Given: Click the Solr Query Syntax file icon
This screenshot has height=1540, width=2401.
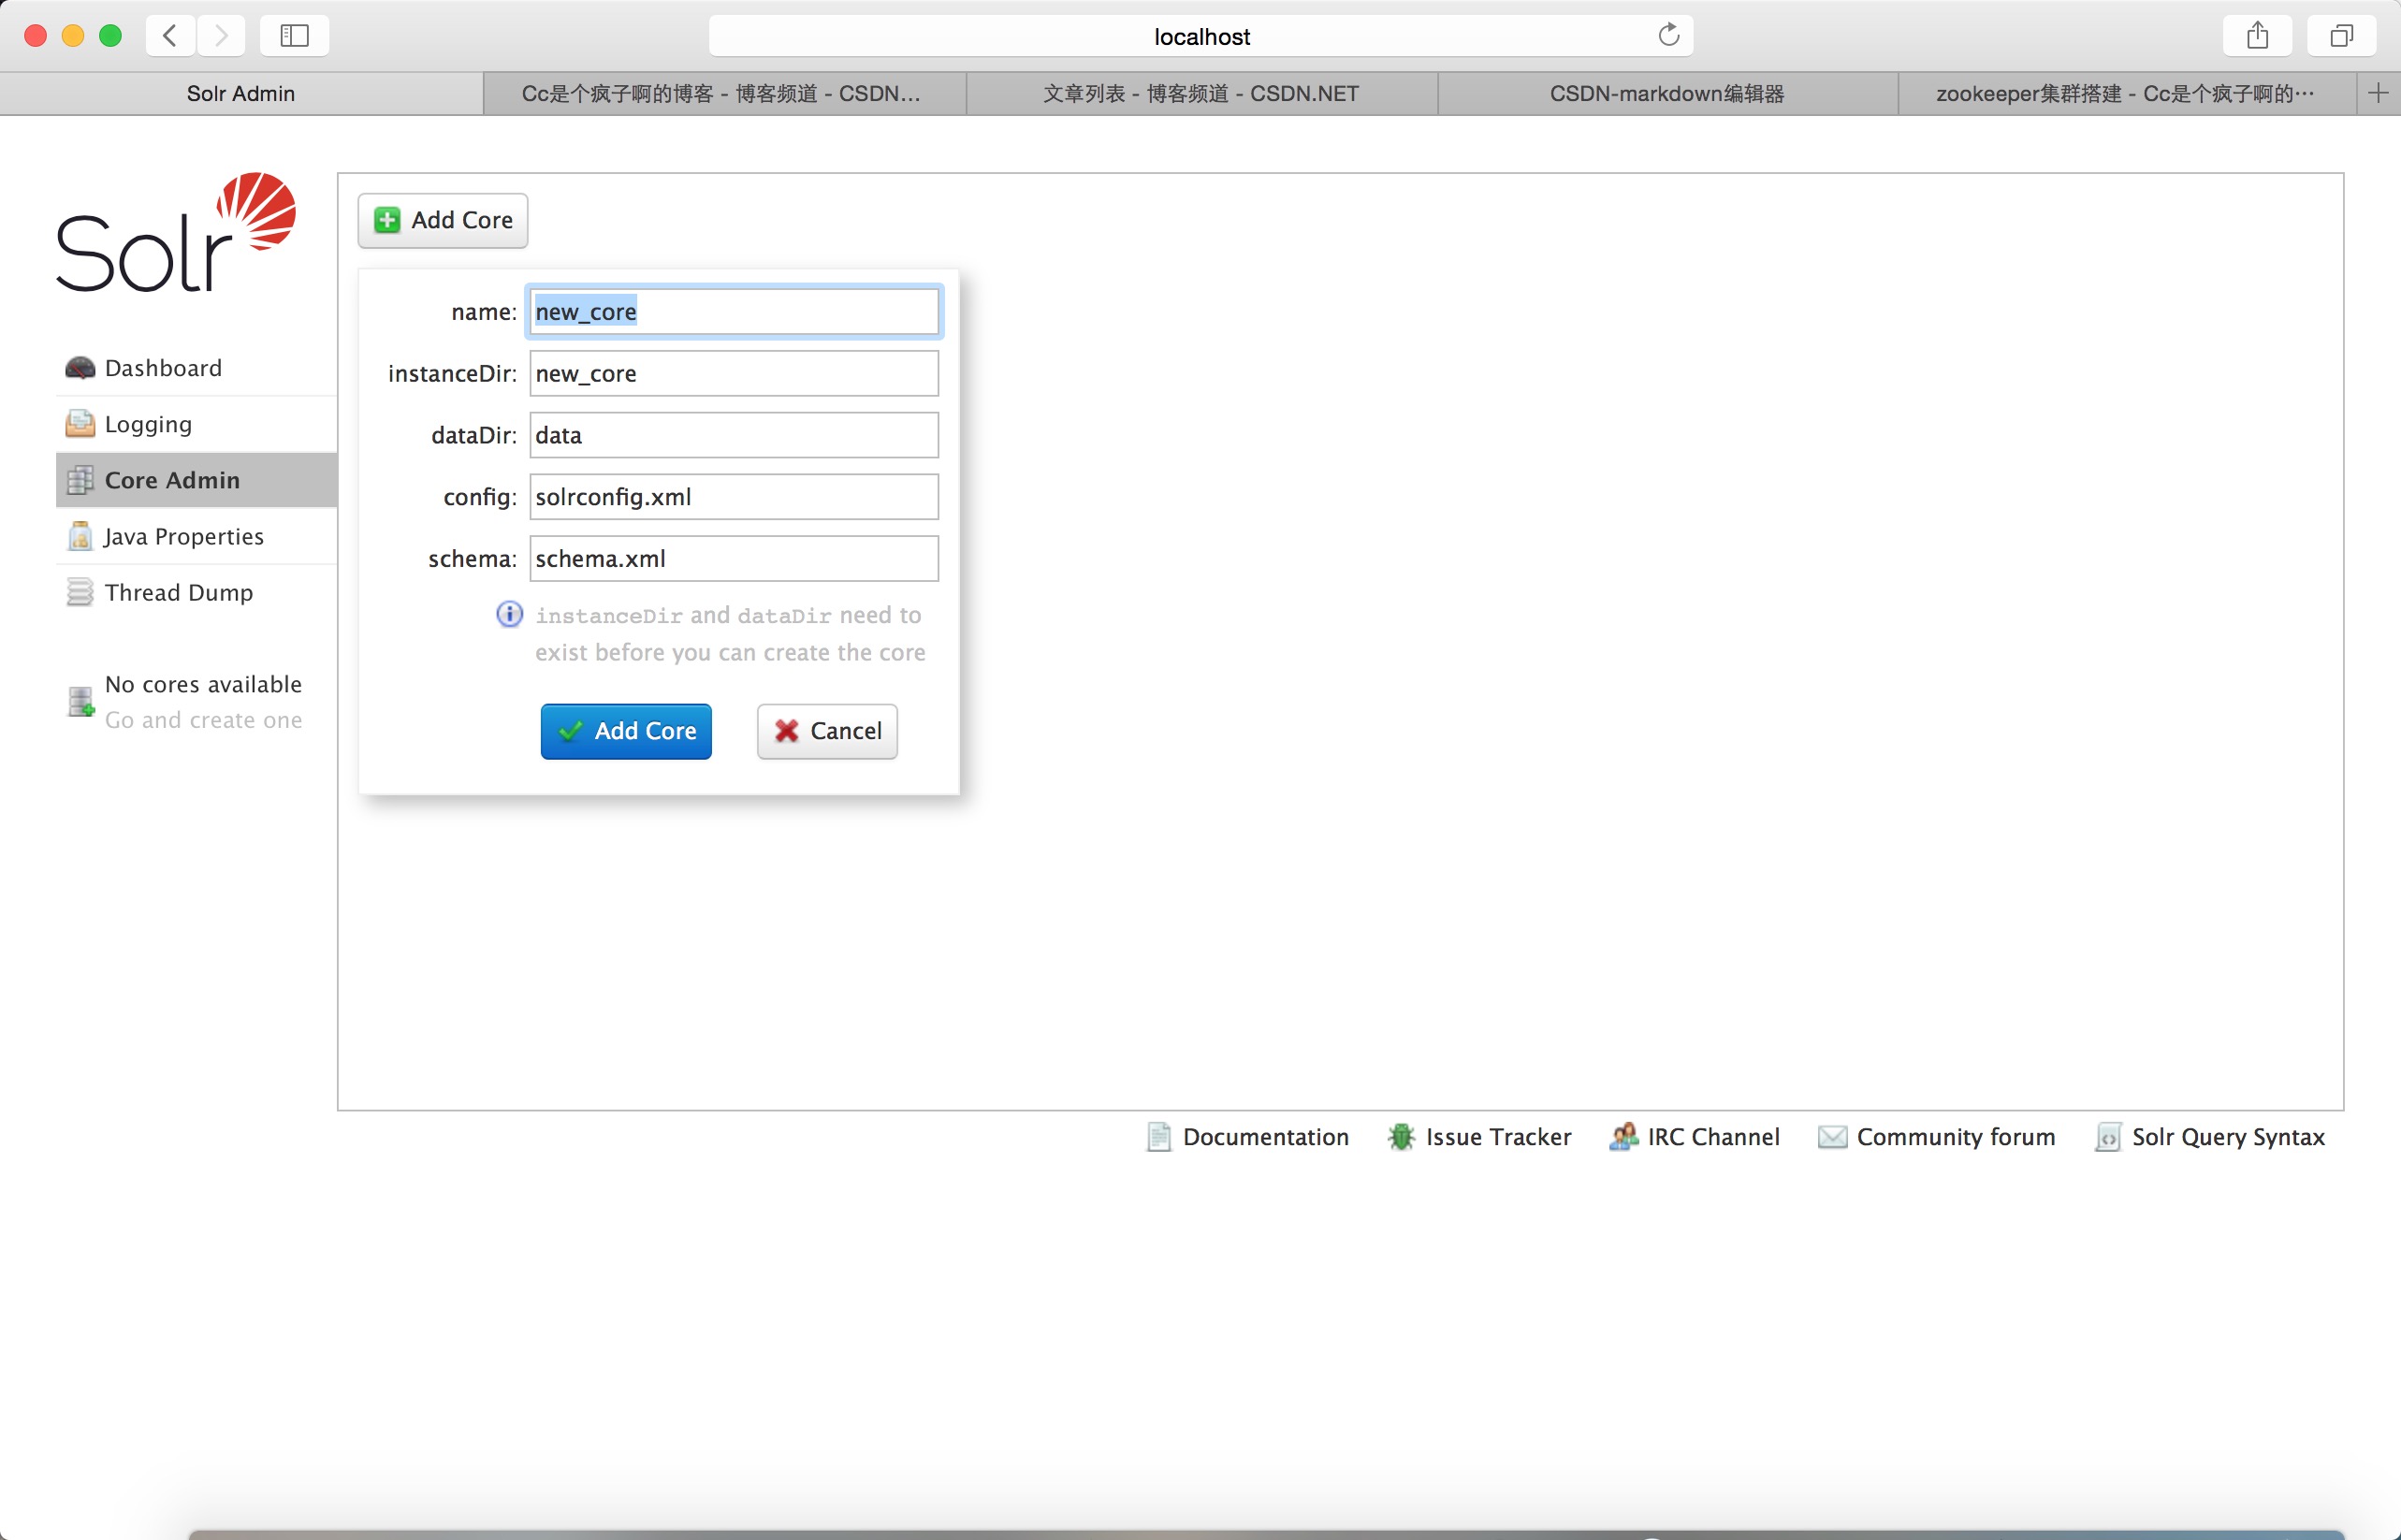Looking at the screenshot, I should pos(2107,1137).
